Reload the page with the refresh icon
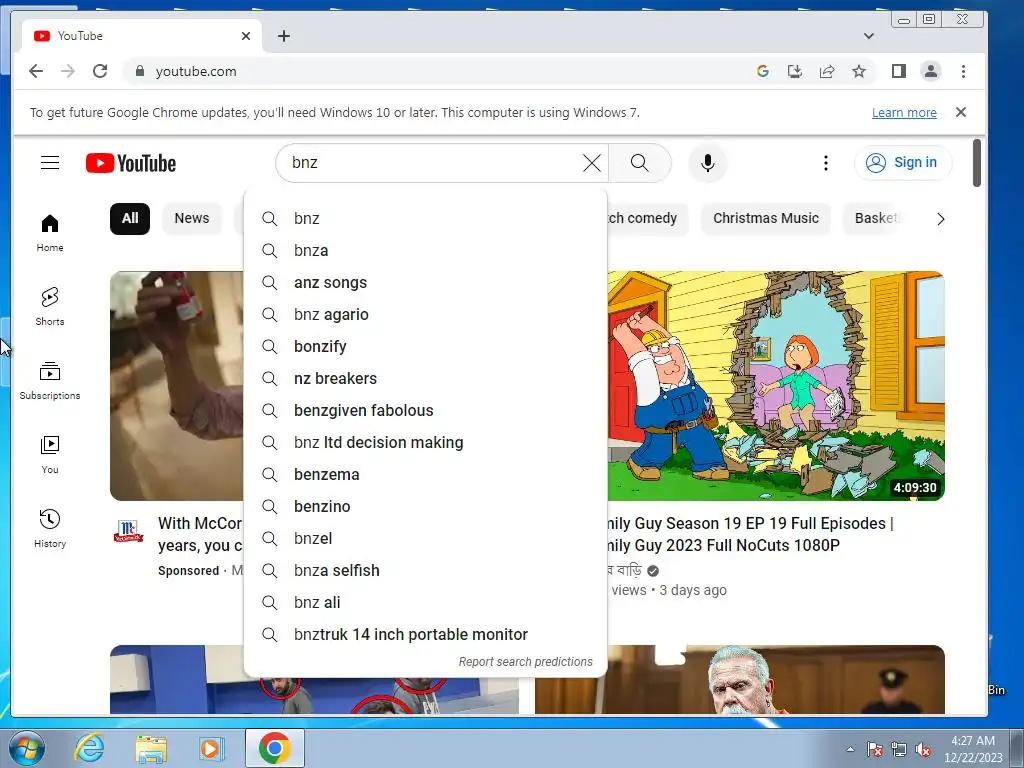This screenshot has height=768, width=1024. coord(100,71)
